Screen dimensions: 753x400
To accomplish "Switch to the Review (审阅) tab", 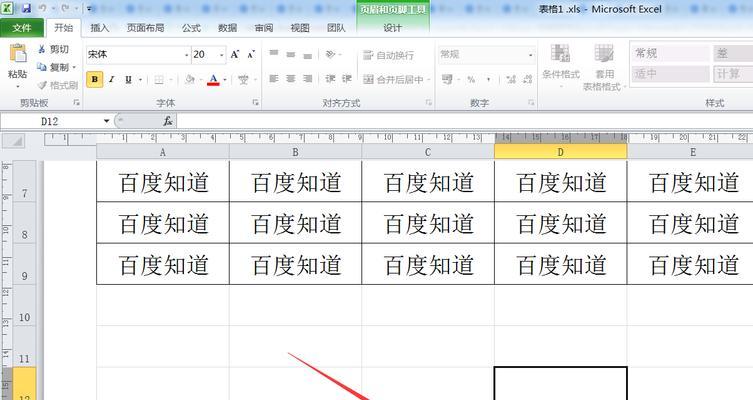I will tap(264, 28).
